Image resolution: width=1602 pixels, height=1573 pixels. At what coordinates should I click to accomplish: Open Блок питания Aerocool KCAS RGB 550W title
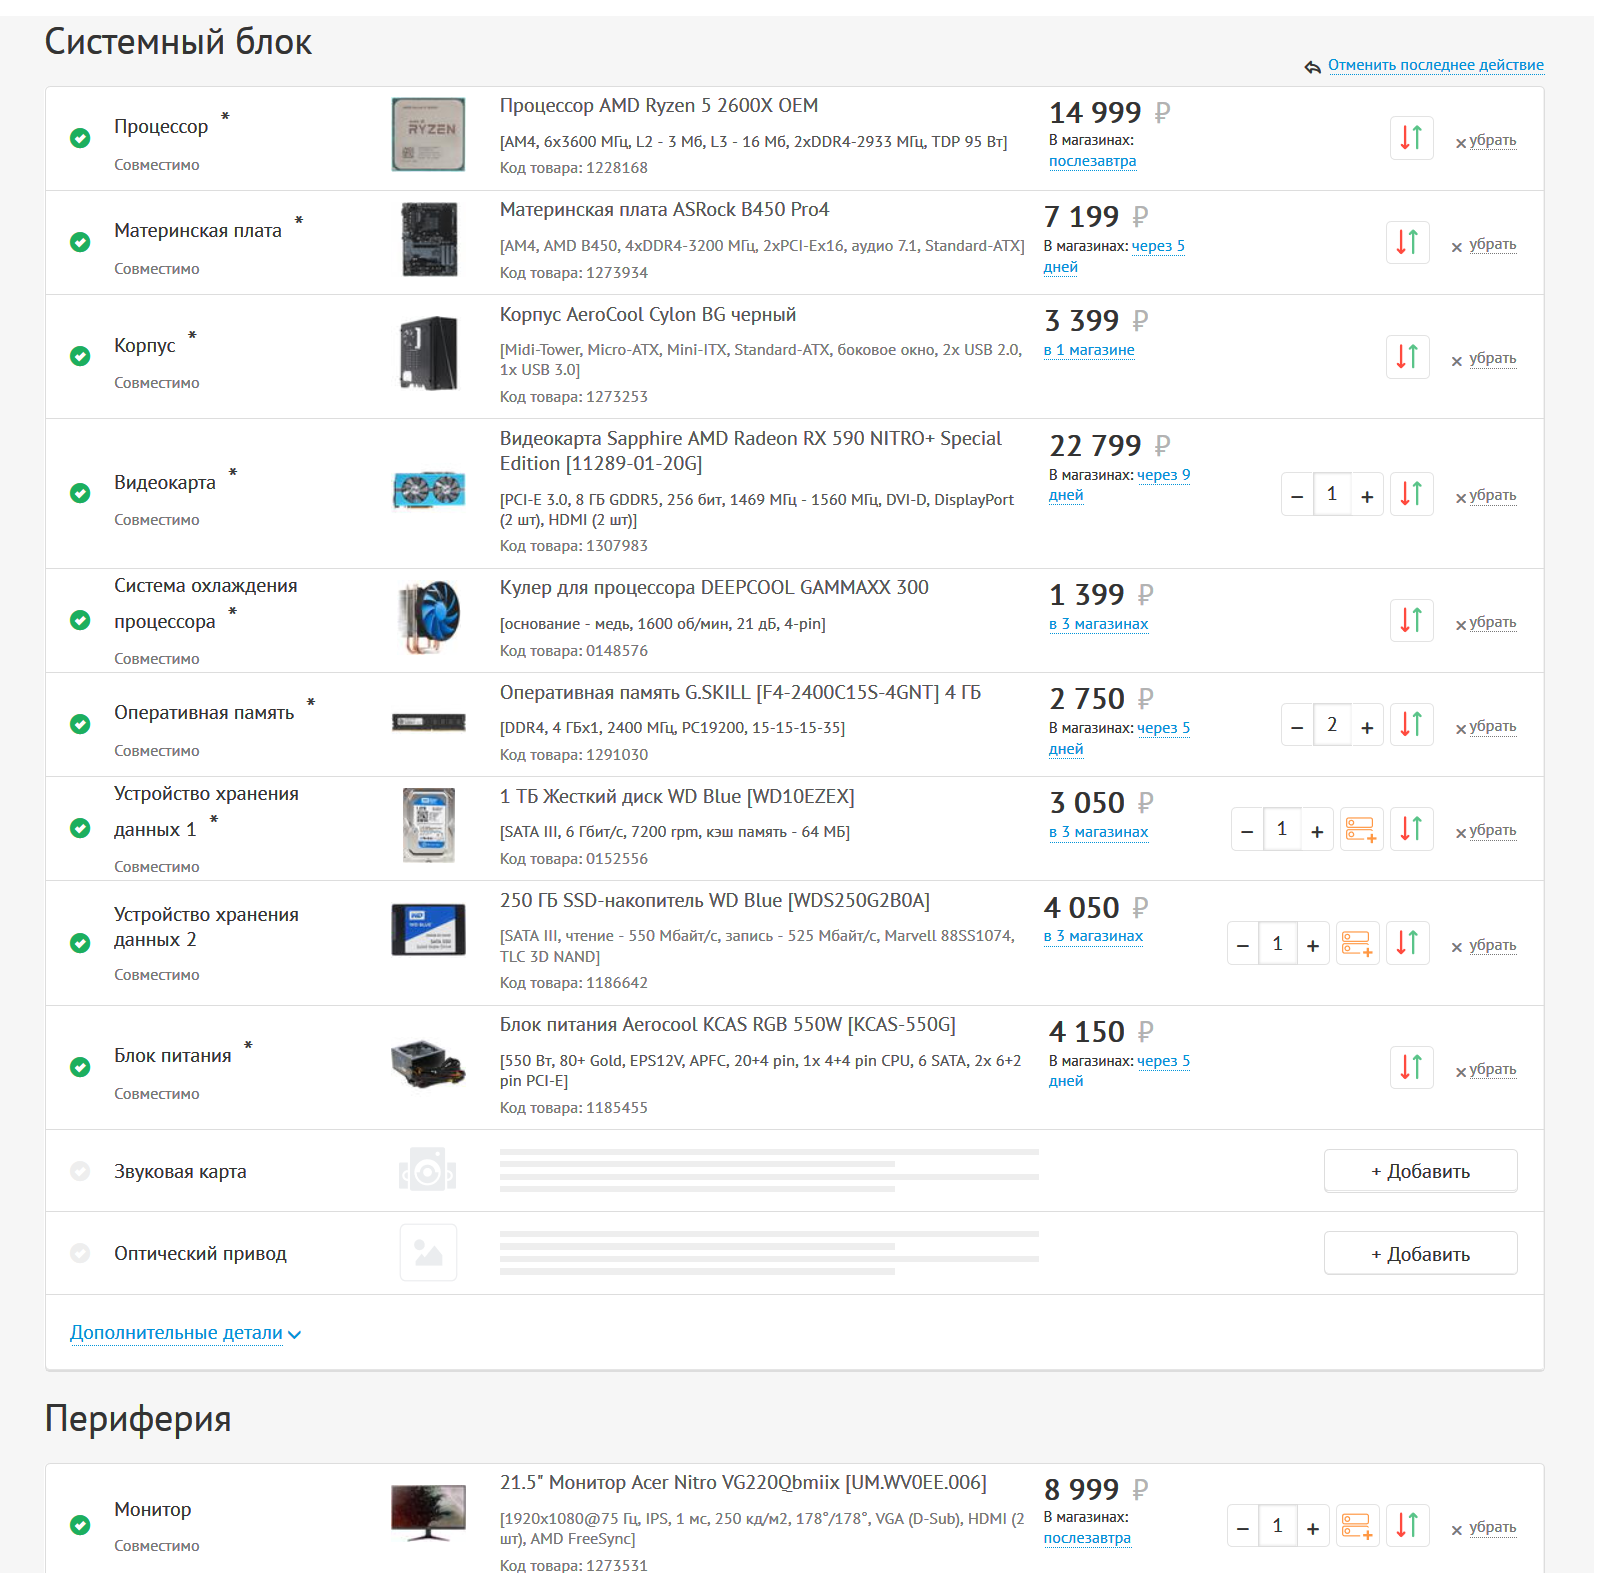point(728,1025)
